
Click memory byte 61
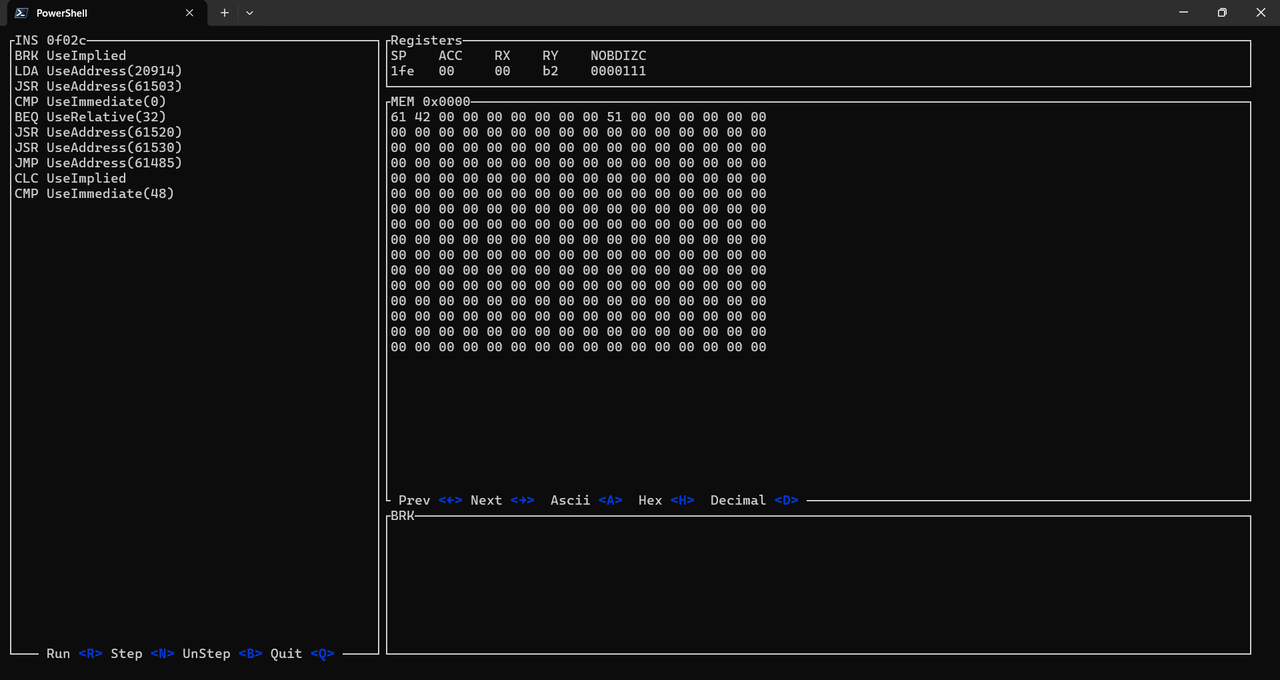398,117
